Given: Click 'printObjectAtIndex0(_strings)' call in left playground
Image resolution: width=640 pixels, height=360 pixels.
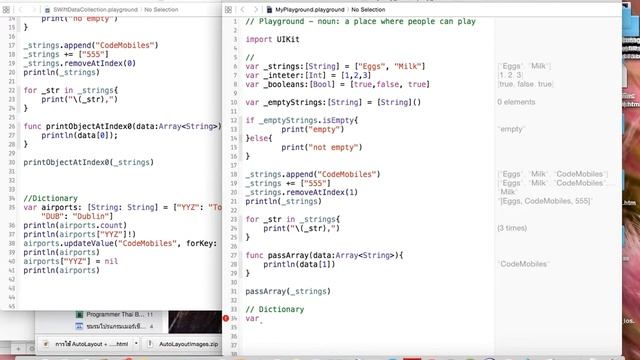Looking at the screenshot, I should [x=89, y=162].
